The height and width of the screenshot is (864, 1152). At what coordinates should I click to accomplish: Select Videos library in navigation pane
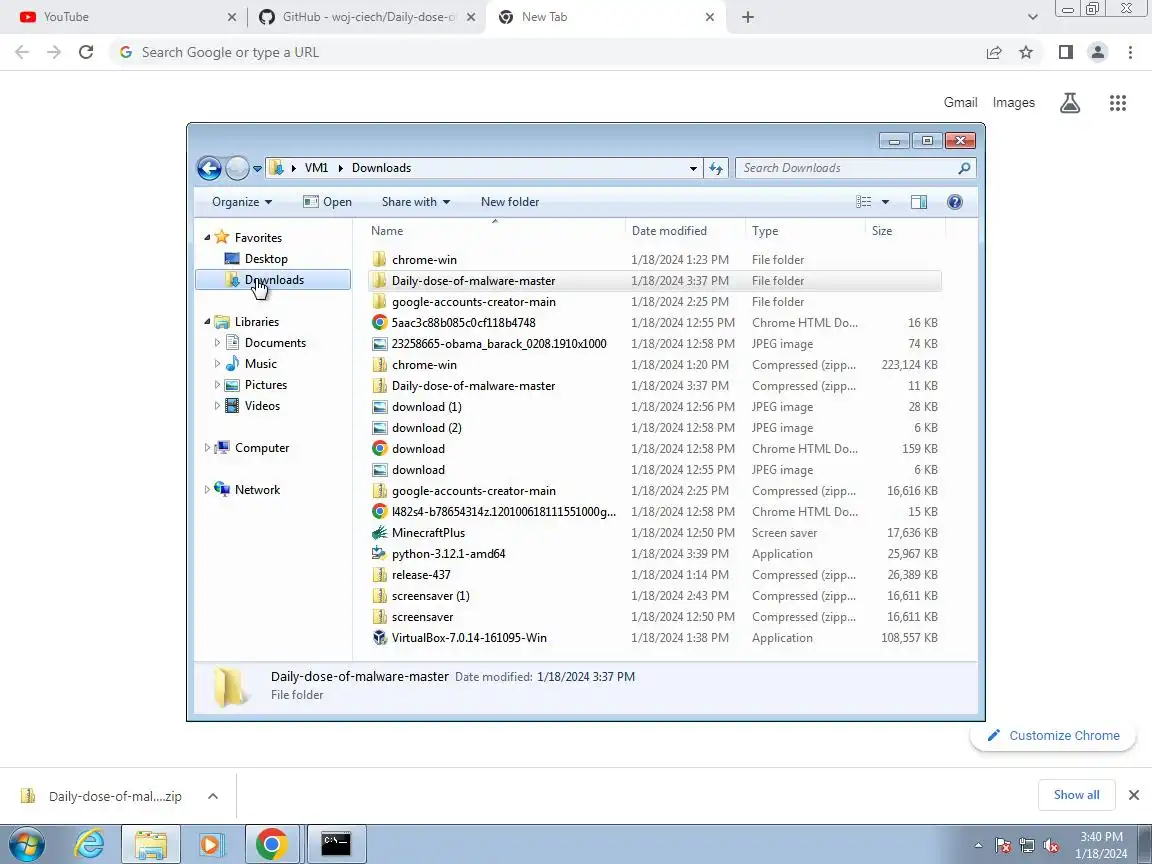262,406
